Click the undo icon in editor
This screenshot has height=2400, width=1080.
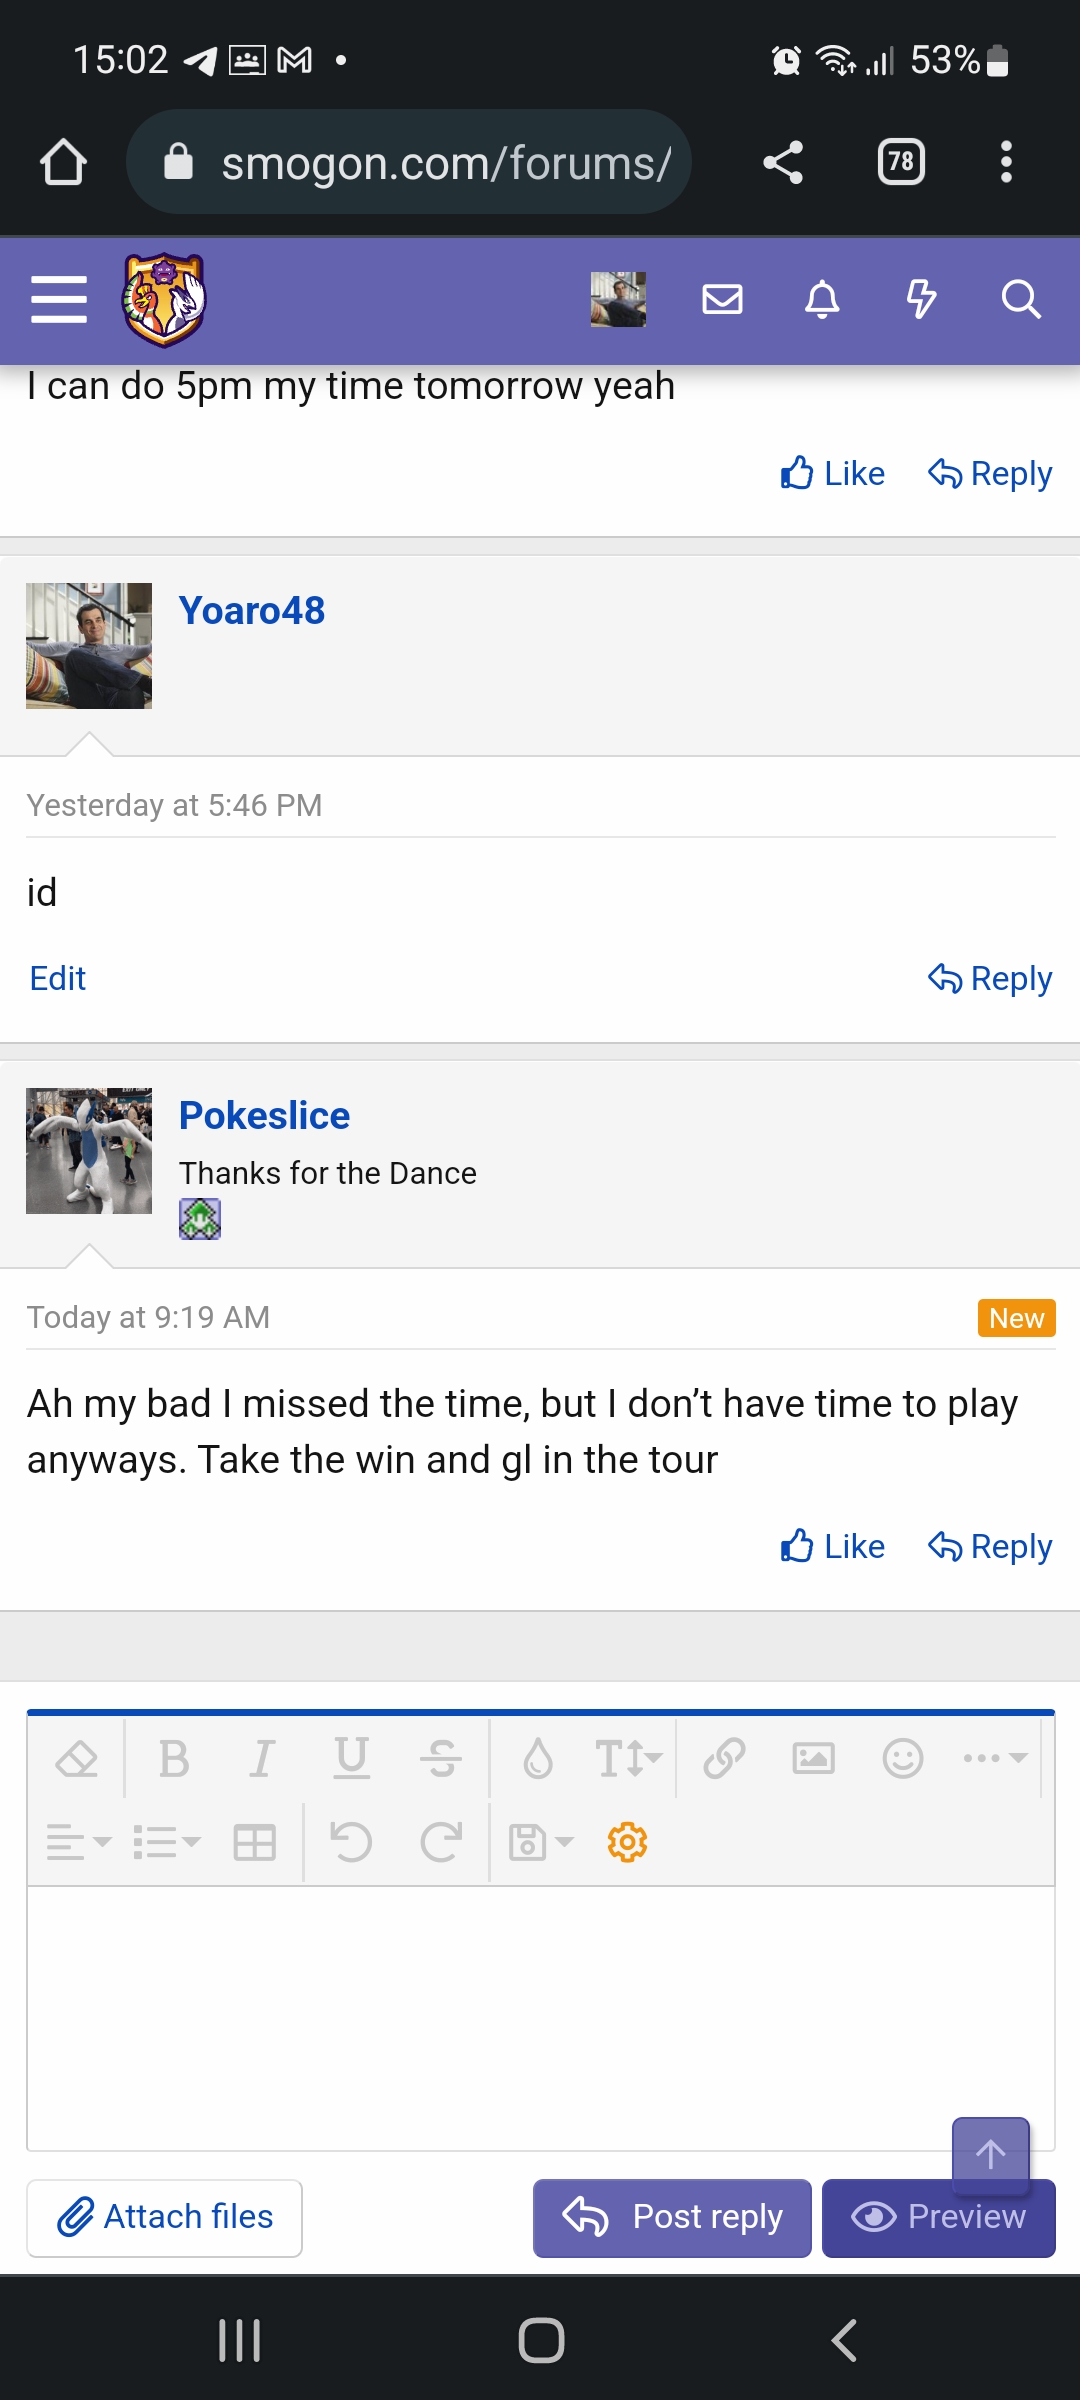tap(351, 1842)
